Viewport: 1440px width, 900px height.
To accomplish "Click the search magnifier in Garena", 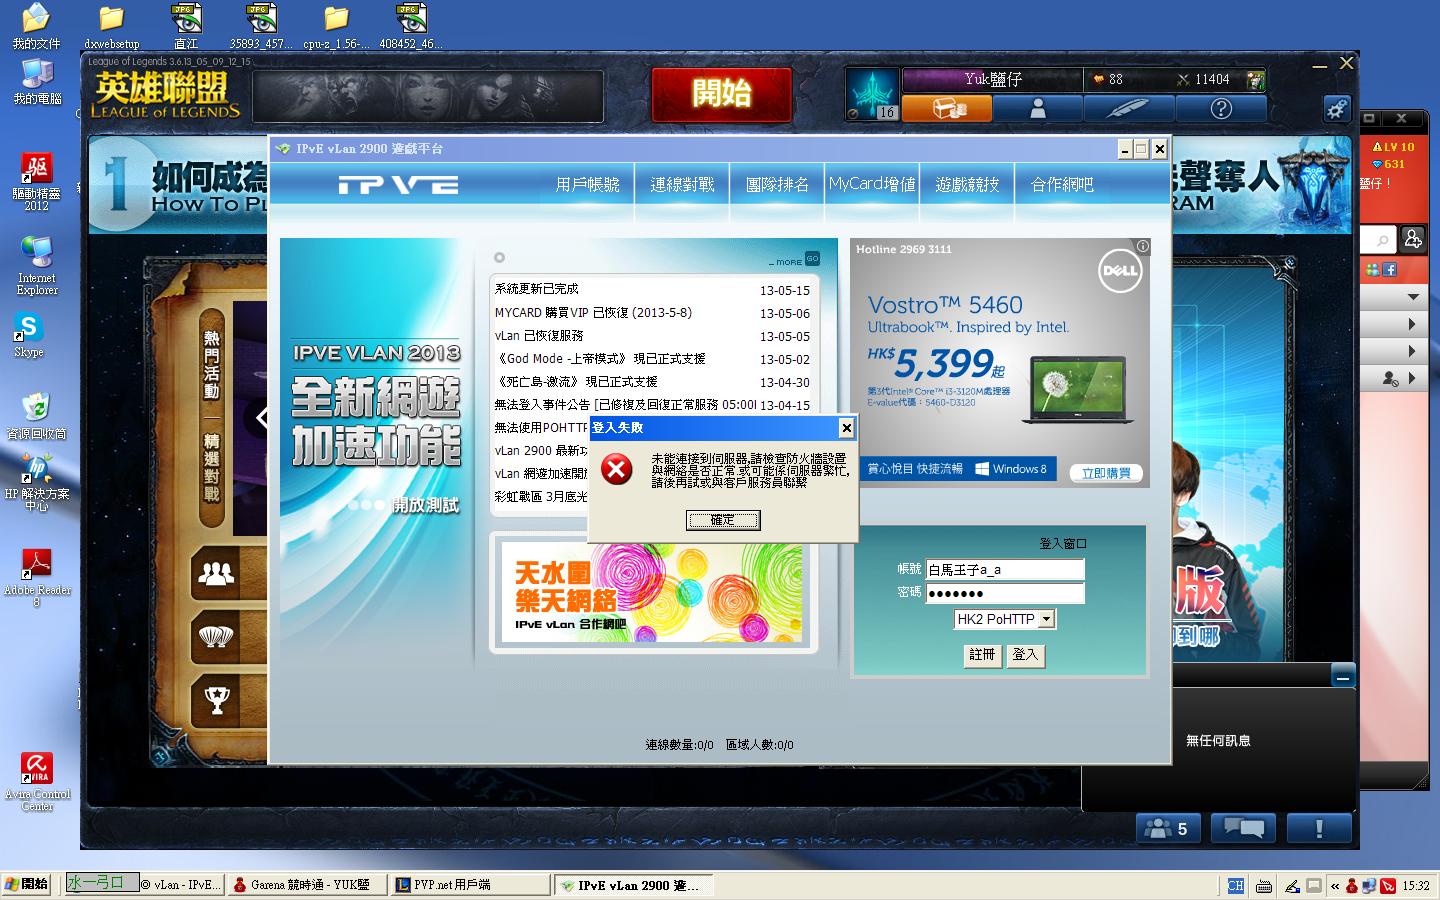I will pos(1382,240).
